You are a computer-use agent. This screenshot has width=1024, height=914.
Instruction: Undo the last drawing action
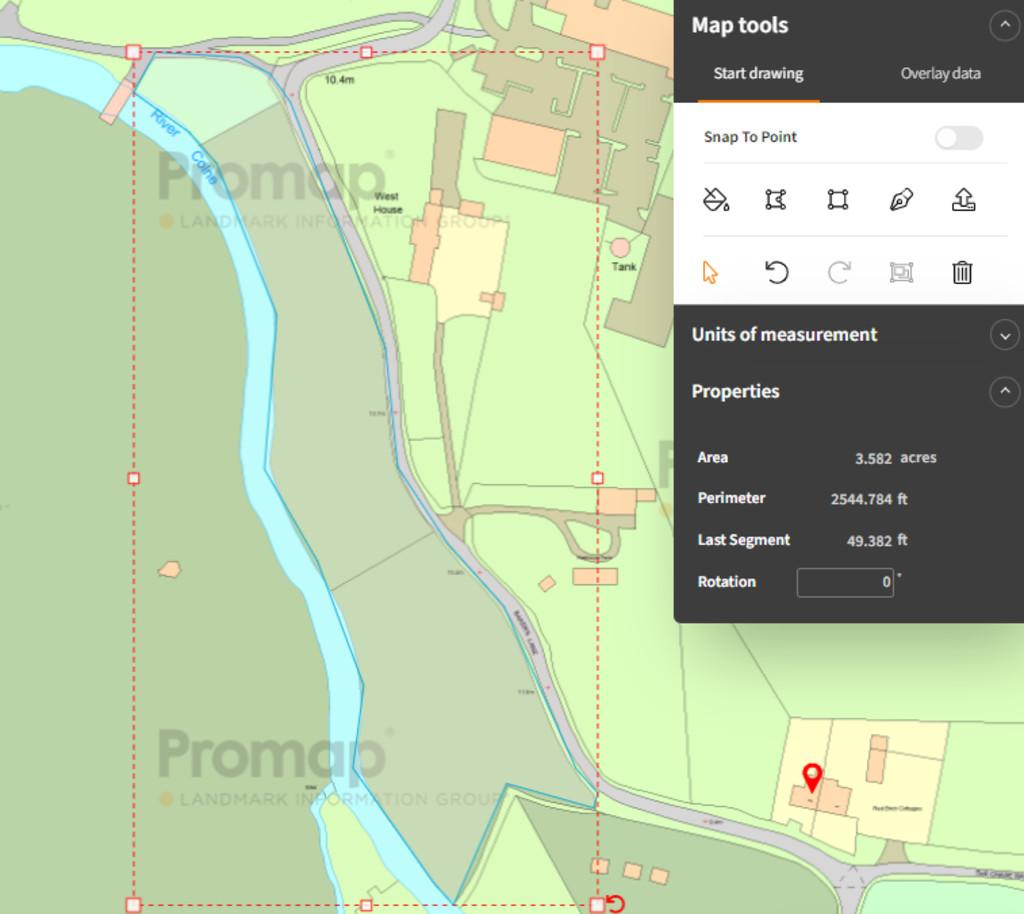[776, 272]
